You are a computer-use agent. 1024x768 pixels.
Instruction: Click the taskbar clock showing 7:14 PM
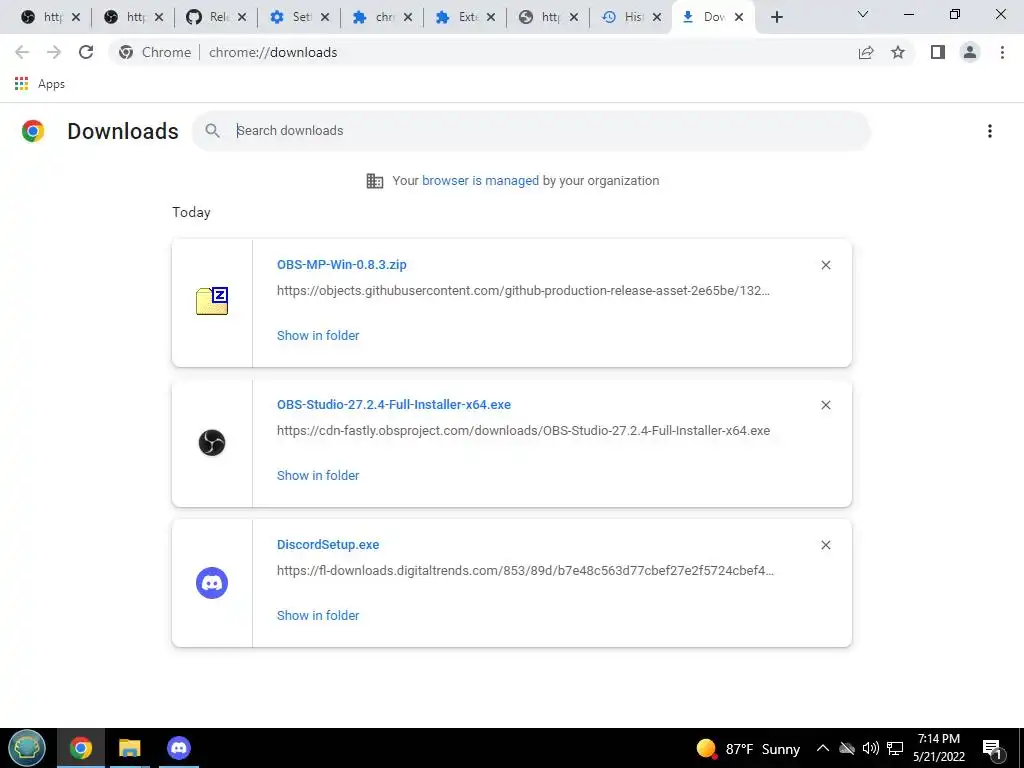[939, 748]
